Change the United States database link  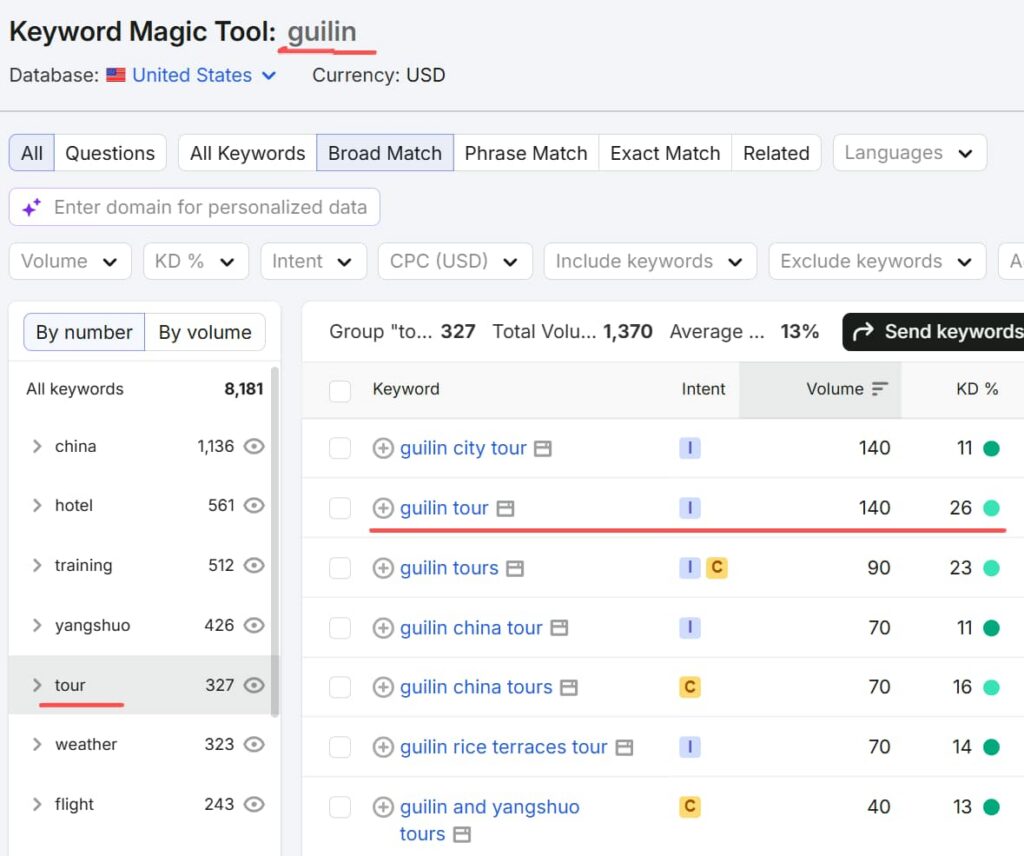[x=204, y=75]
